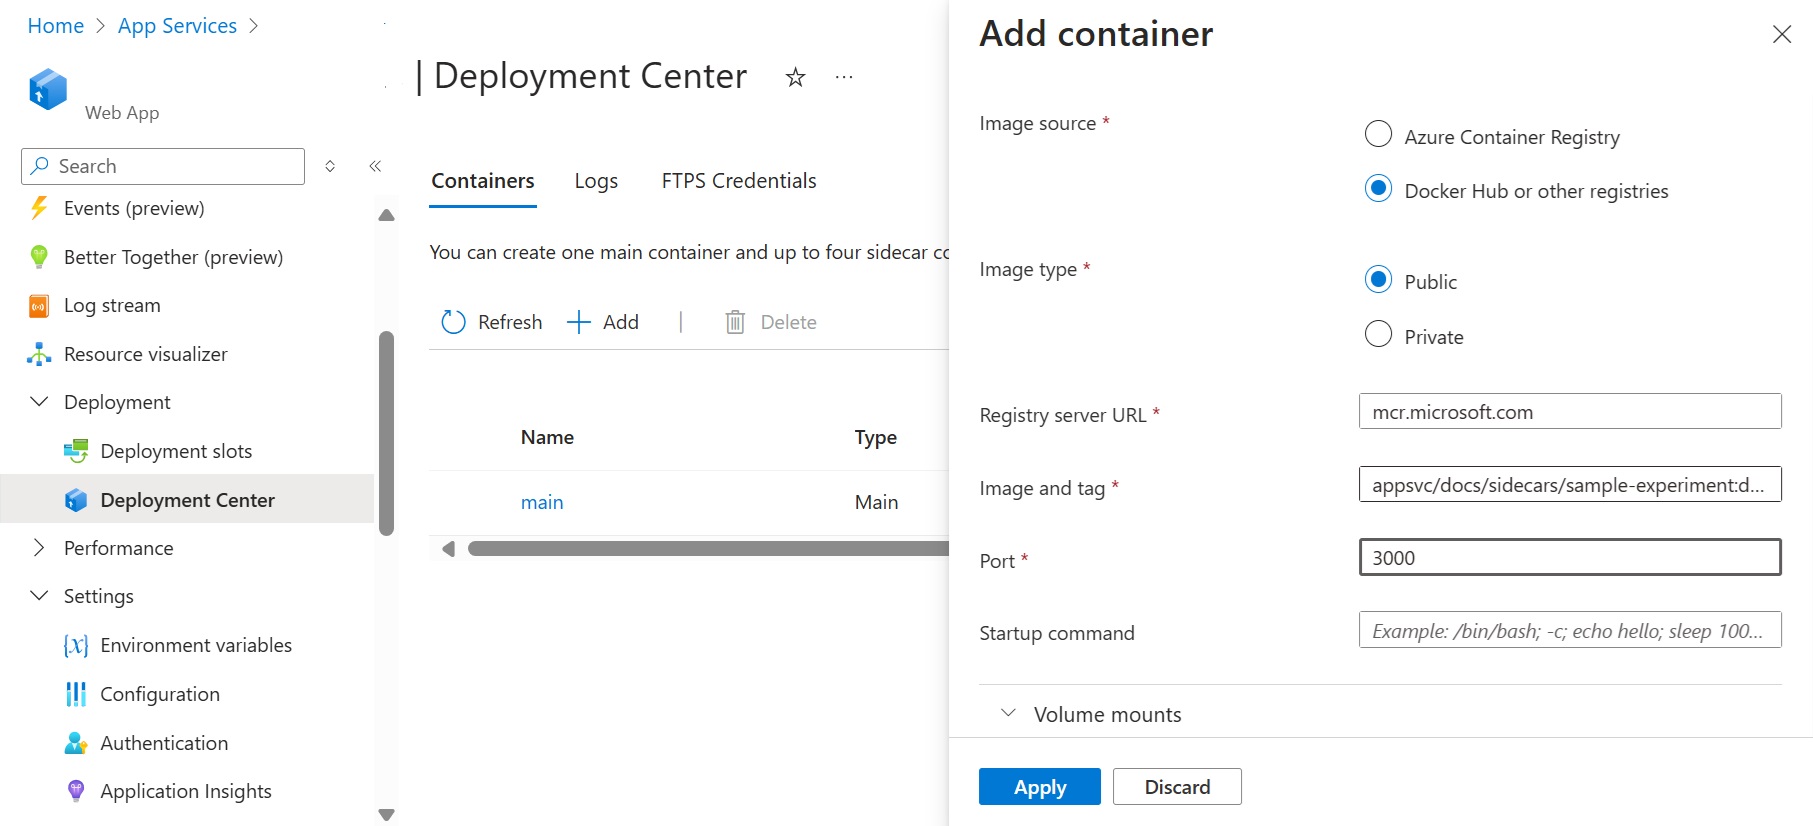Viewport: 1813px width, 826px height.
Task: Click the Log stream orange icon
Action: pyautogui.click(x=39, y=306)
